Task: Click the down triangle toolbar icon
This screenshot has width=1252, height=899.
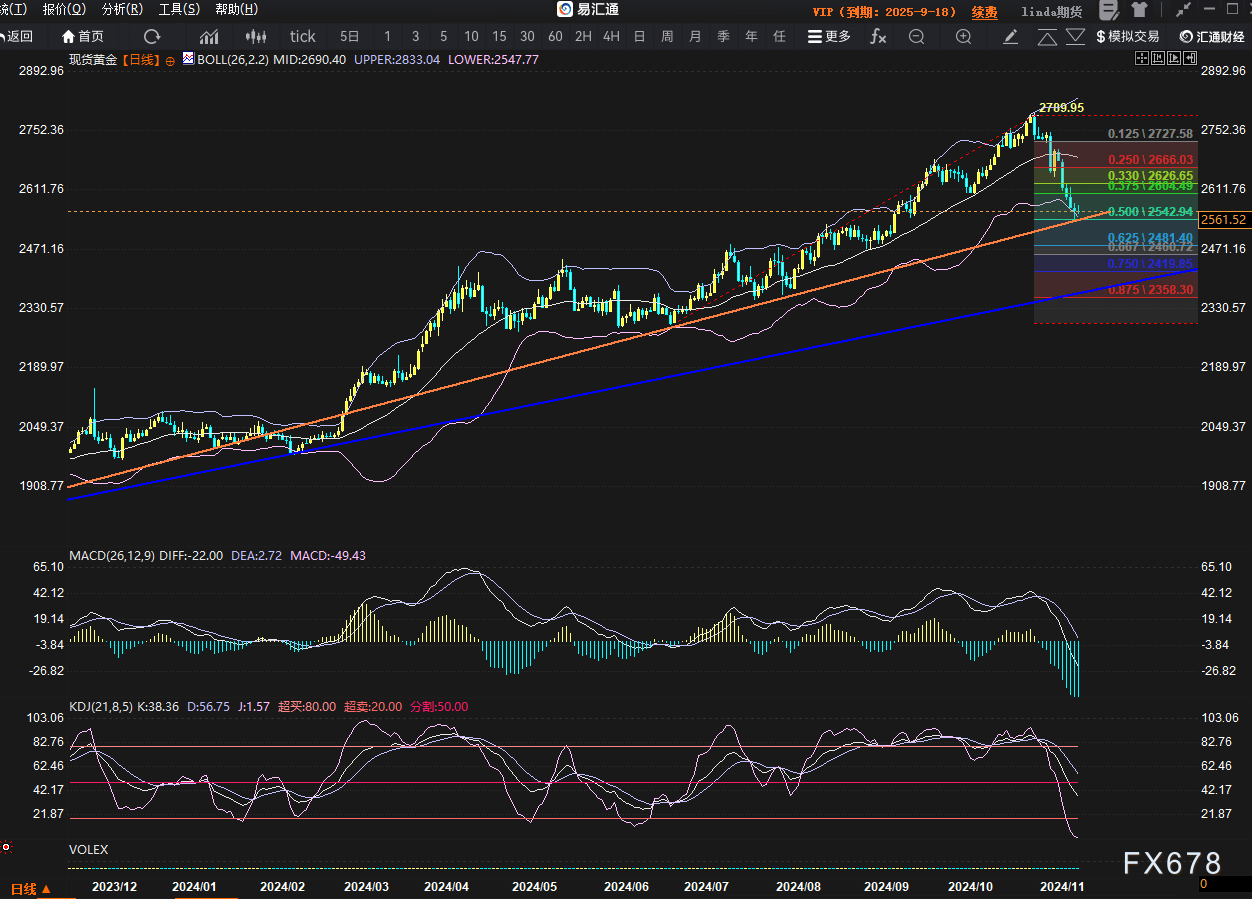Action: (x=1075, y=36)
